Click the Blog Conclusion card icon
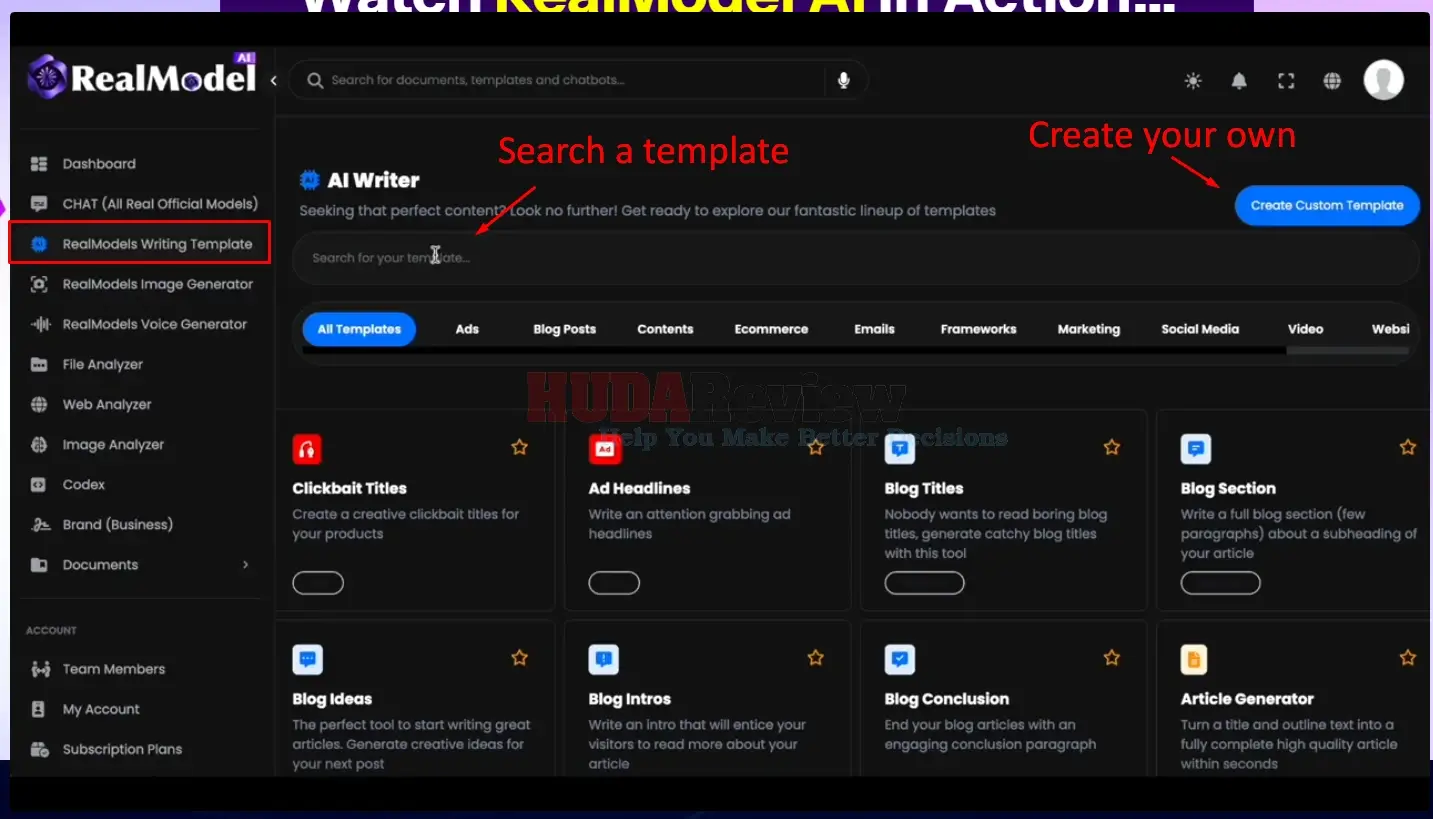The height and width of the screenshot is (819, 1433). pos(900,659)
